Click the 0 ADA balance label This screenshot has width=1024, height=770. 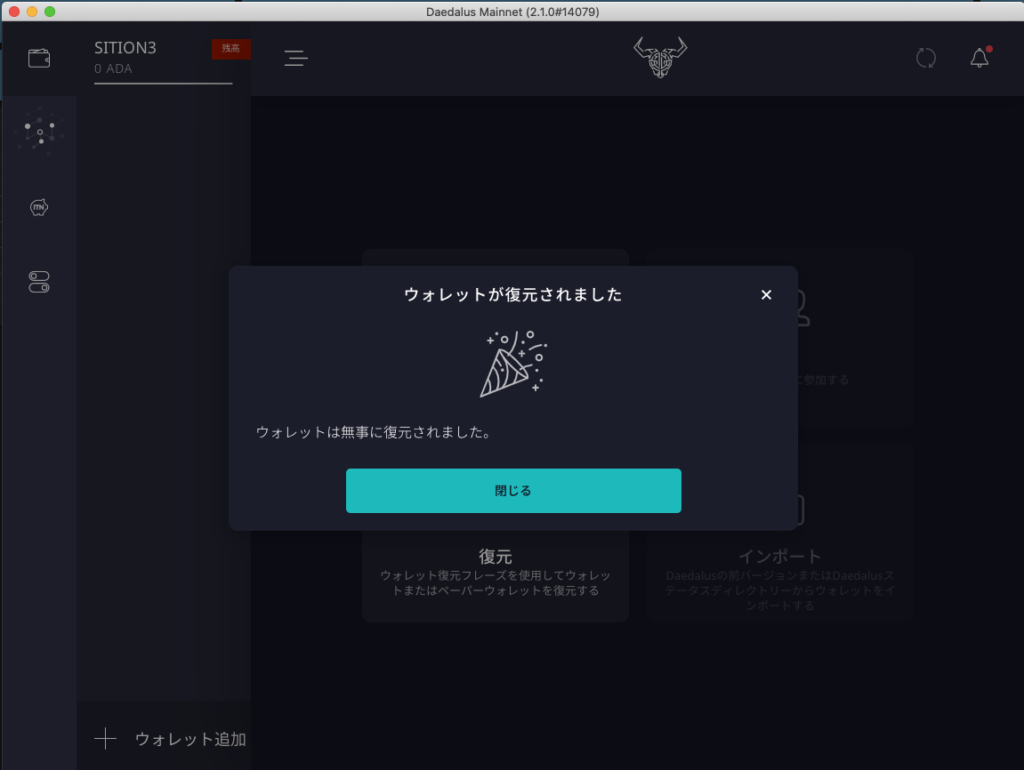[112, 68]
